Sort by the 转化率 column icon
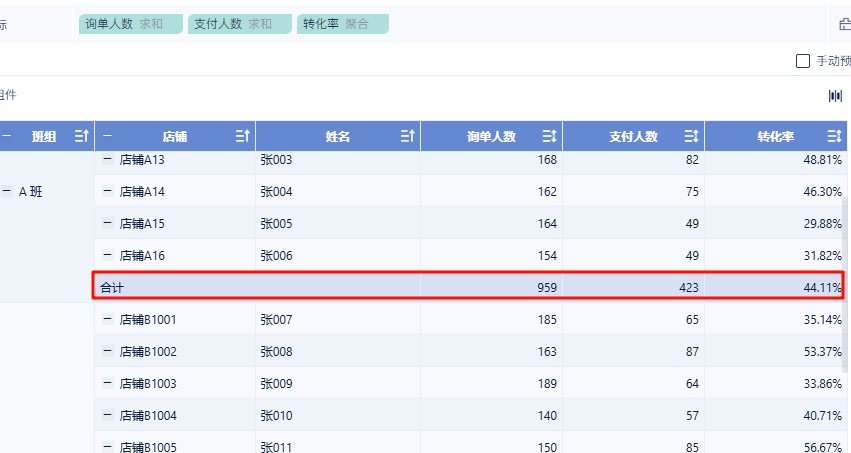This screenshot has width=851, height=453. (835, 136)
